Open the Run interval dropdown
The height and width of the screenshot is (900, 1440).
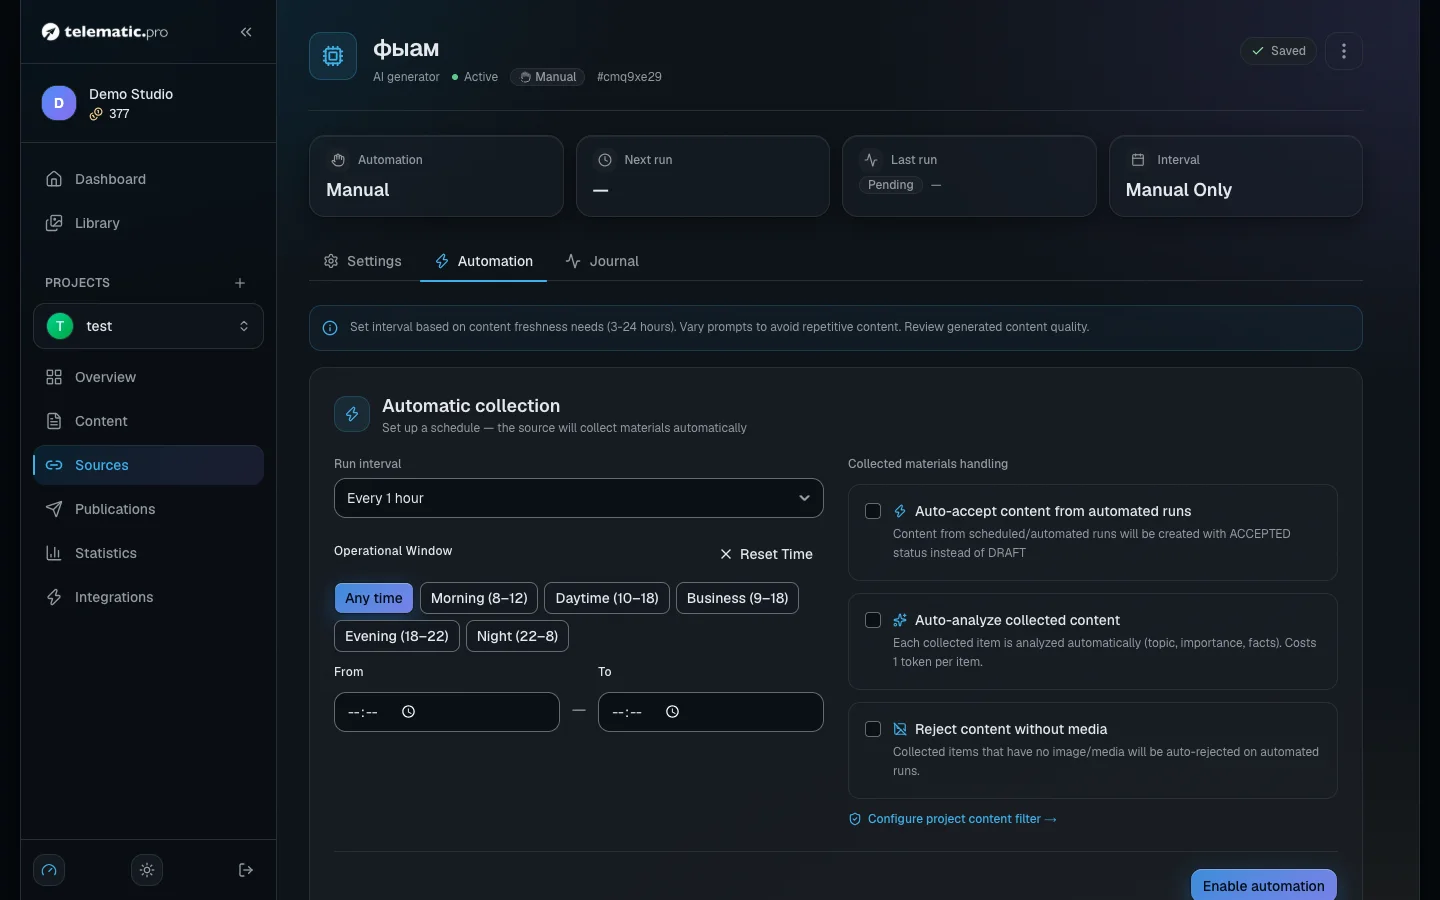[579, 498]
